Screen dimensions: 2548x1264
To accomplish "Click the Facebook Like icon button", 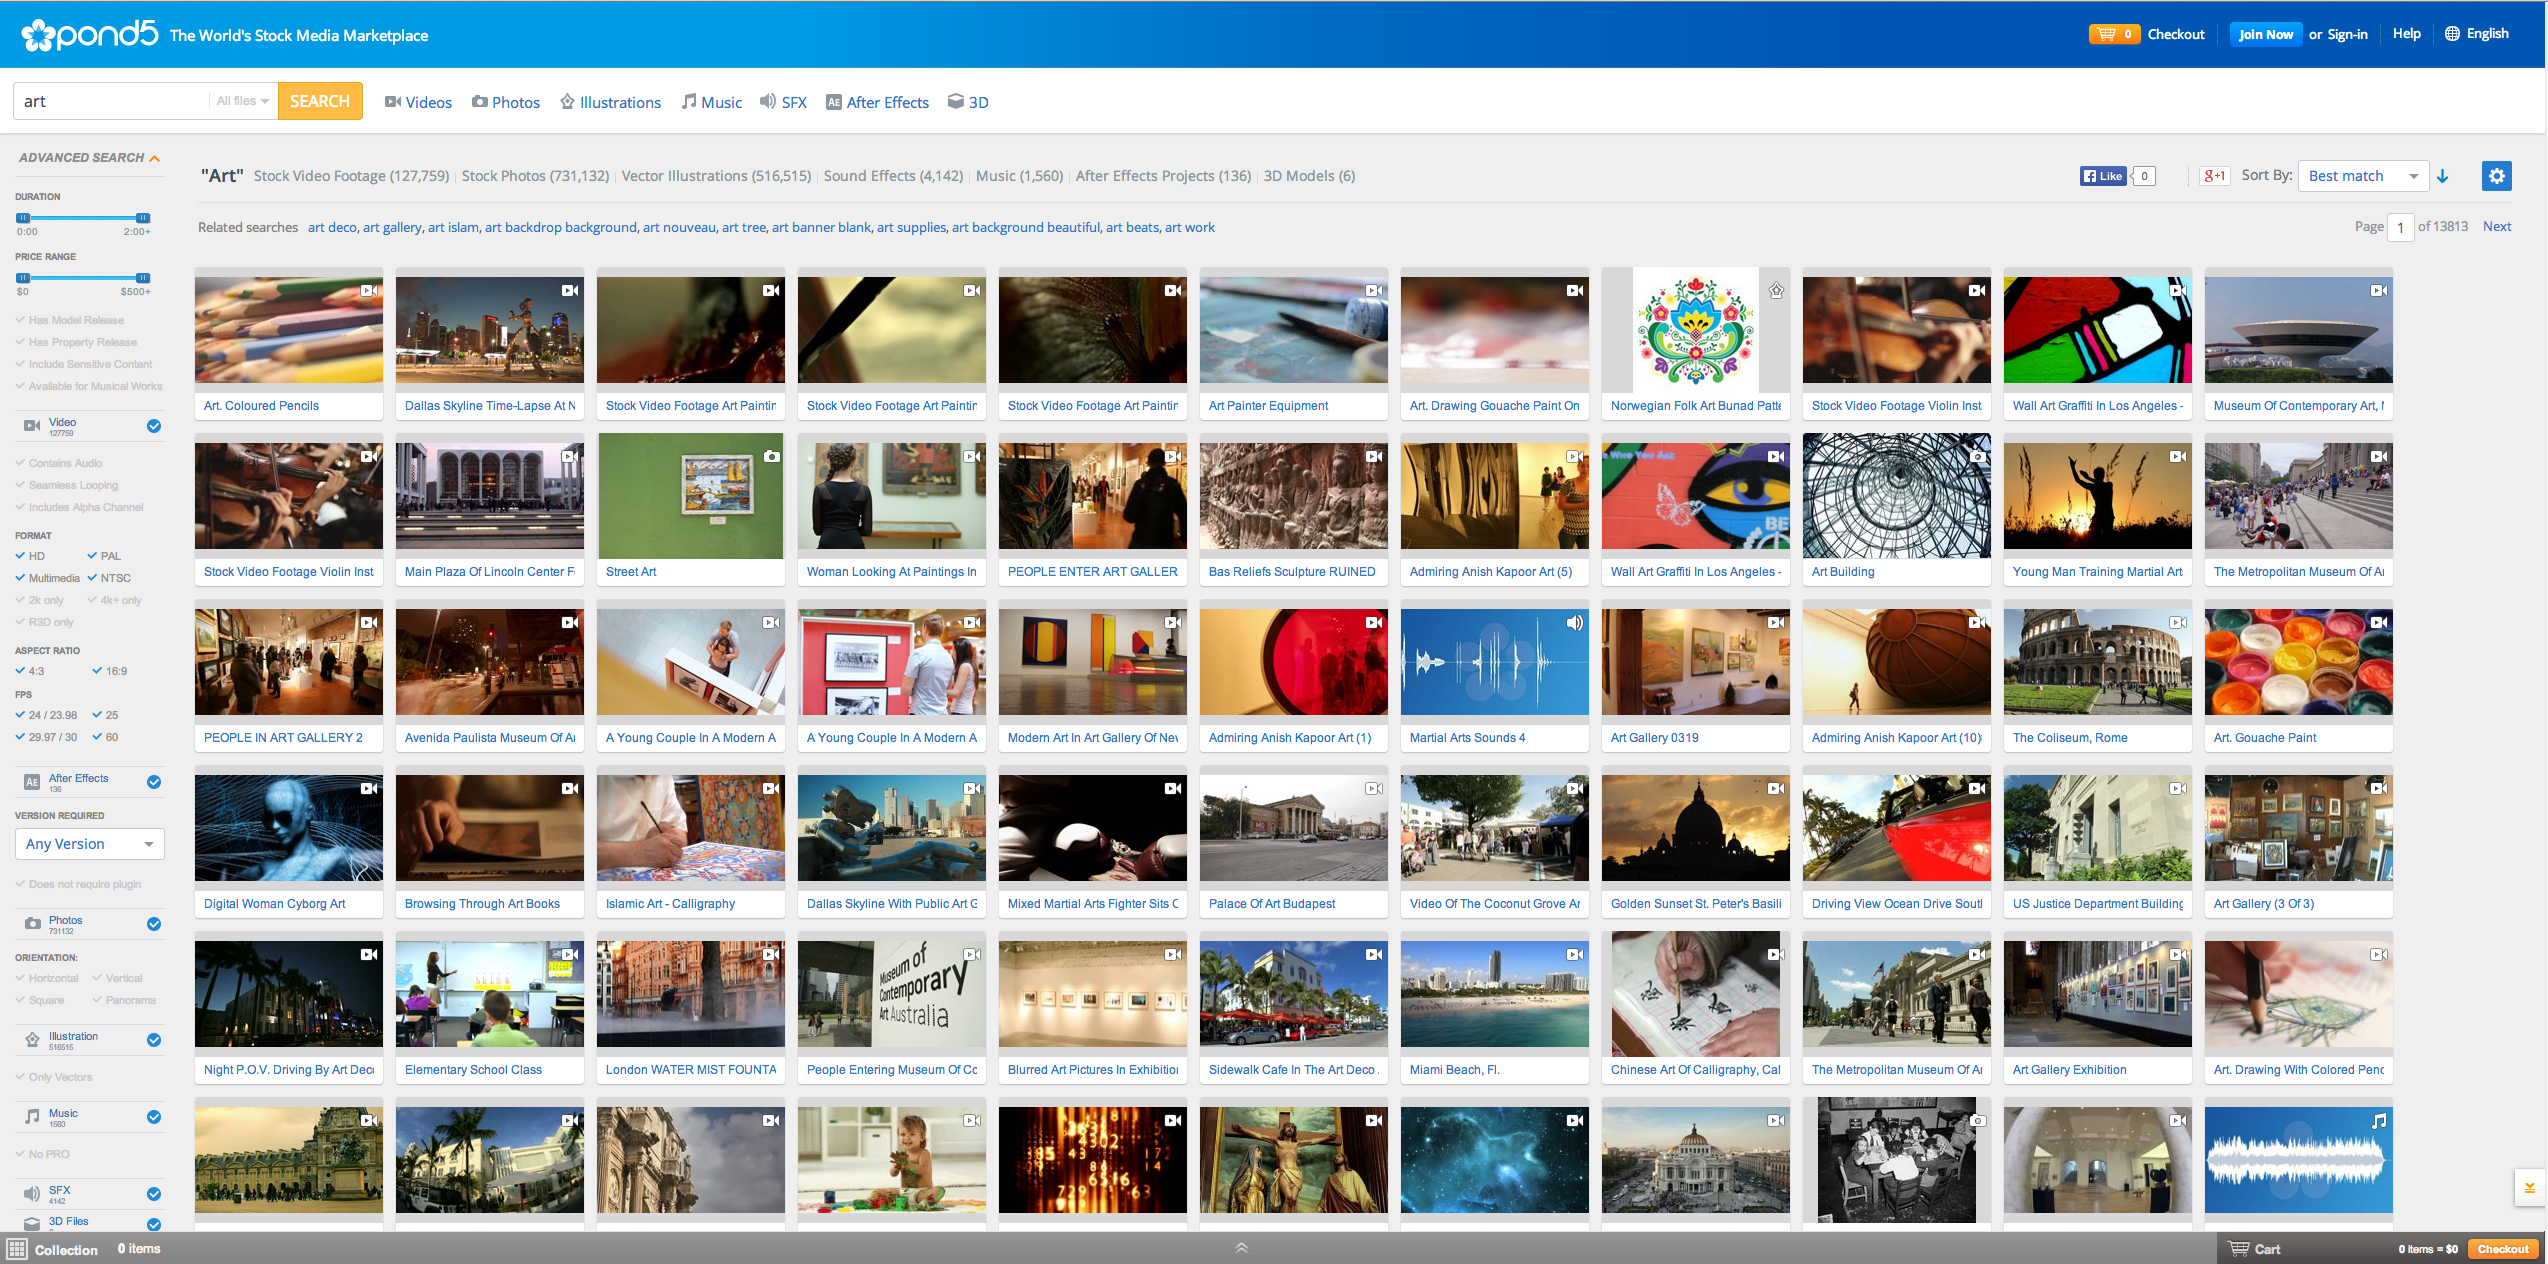I will [2103, 176].
